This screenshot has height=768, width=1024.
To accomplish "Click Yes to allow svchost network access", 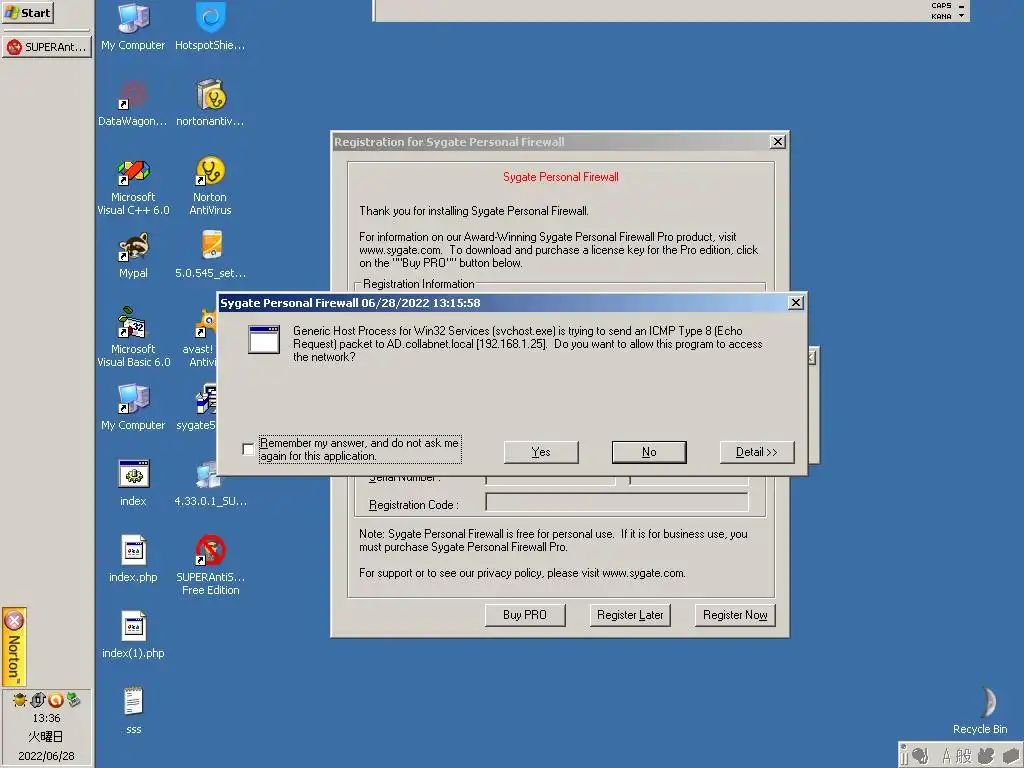I will click(x=541, y=452).
